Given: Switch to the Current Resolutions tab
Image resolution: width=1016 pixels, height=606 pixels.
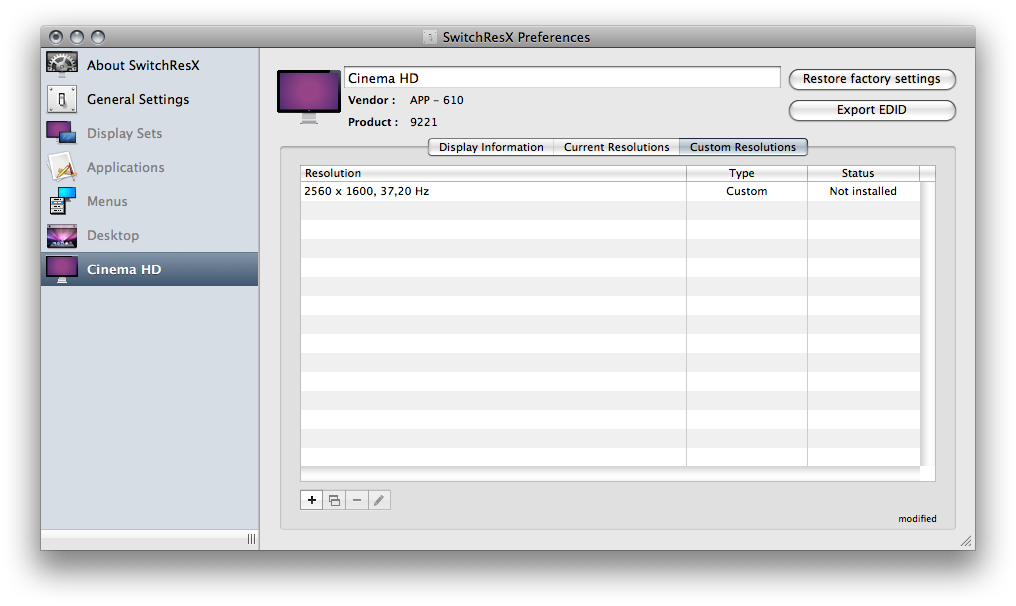Looking at the screenshot, I should [x=616, y=147].
